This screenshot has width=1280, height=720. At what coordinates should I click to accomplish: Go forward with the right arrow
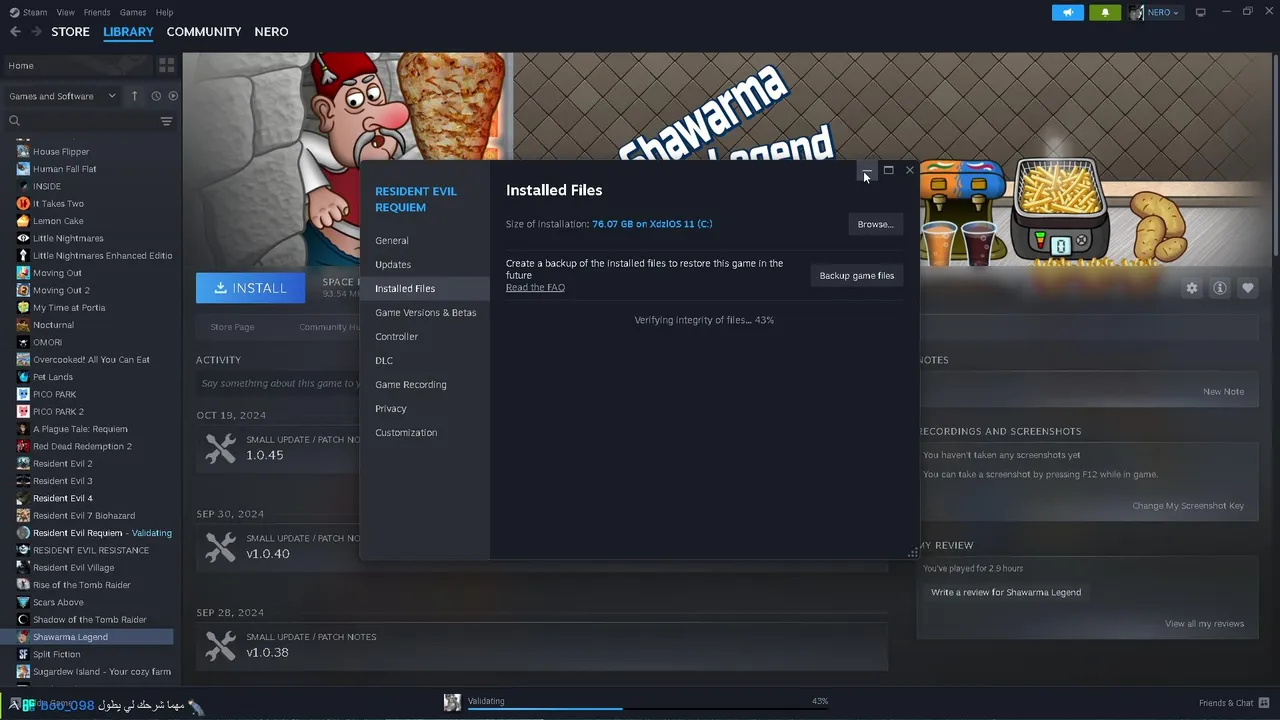[x=36, y=32]
